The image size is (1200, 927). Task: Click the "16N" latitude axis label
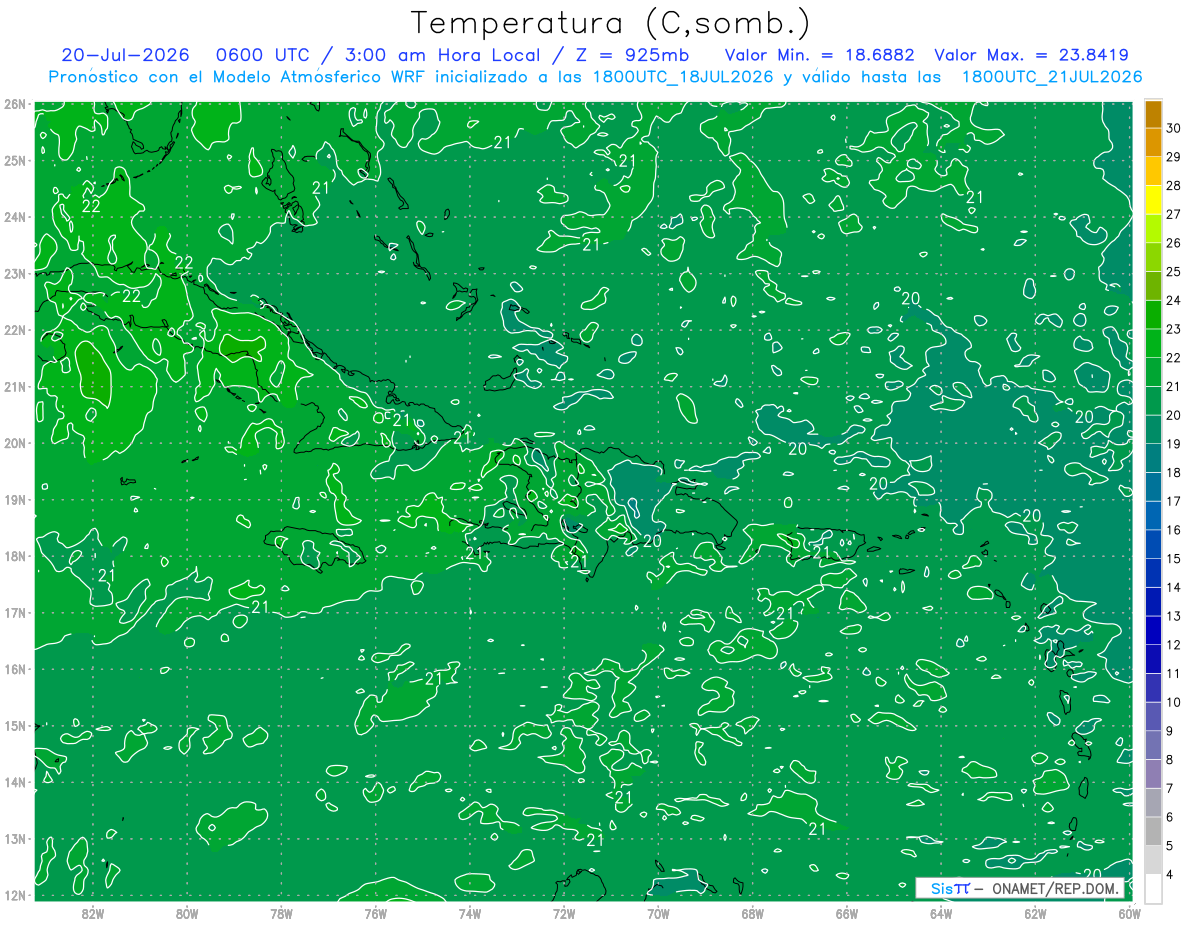(15, 669)
